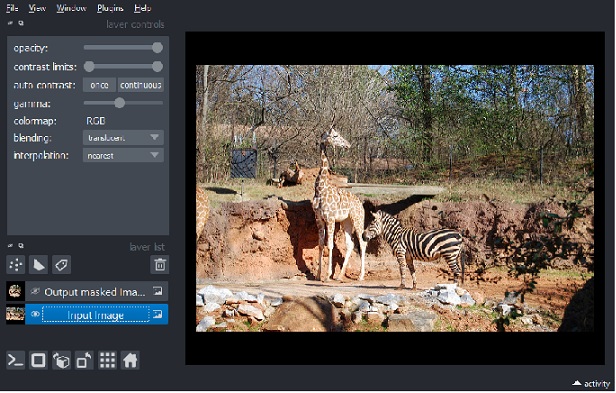Screen dimensions: 616x393
Task: Reset view with home icon
Action: (x=130, y=360)
